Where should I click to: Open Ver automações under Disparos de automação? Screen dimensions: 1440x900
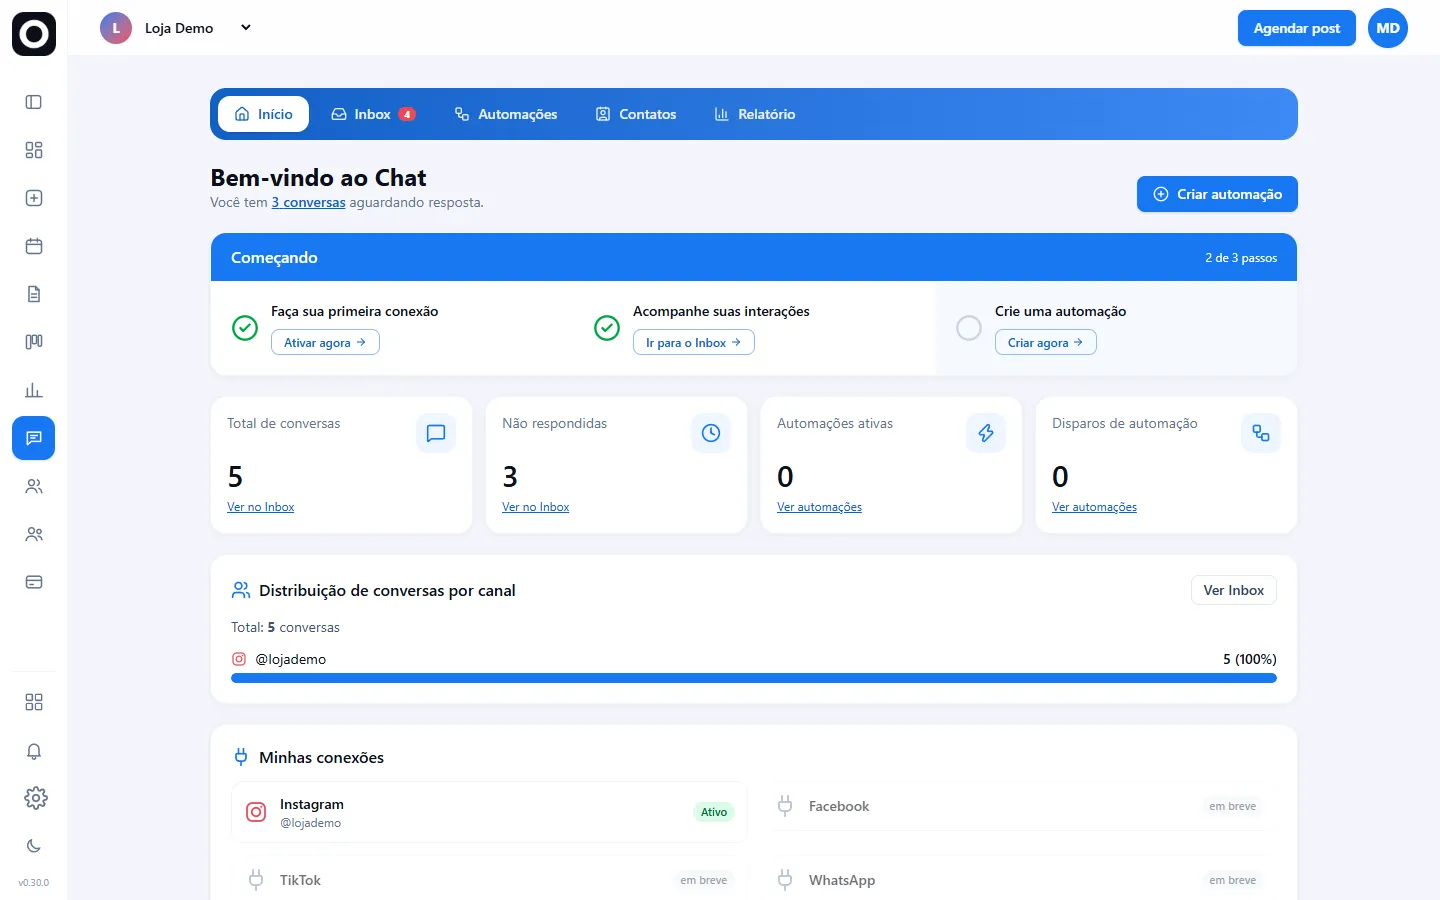pos(1095,507)
